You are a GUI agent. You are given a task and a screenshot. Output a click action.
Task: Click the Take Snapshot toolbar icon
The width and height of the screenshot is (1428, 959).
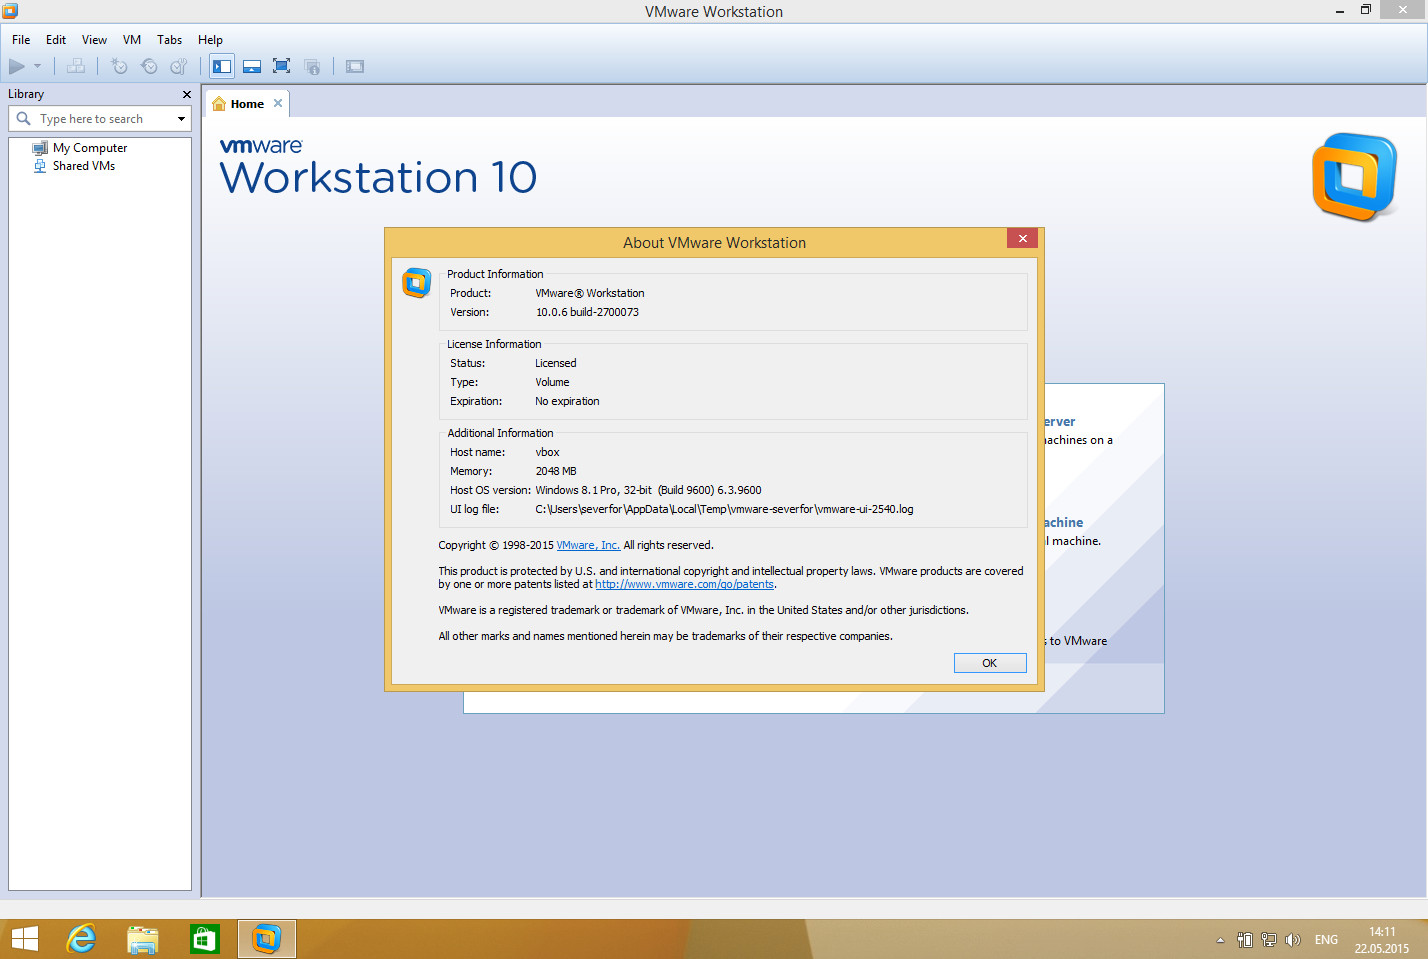coord(119,66)
